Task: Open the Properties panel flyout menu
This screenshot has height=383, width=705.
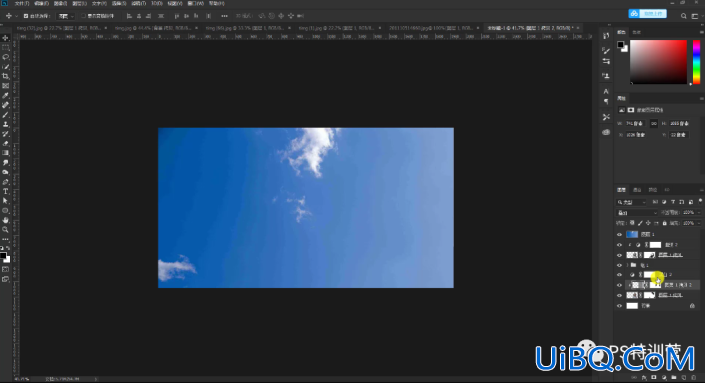Action: tap(701, 98)
